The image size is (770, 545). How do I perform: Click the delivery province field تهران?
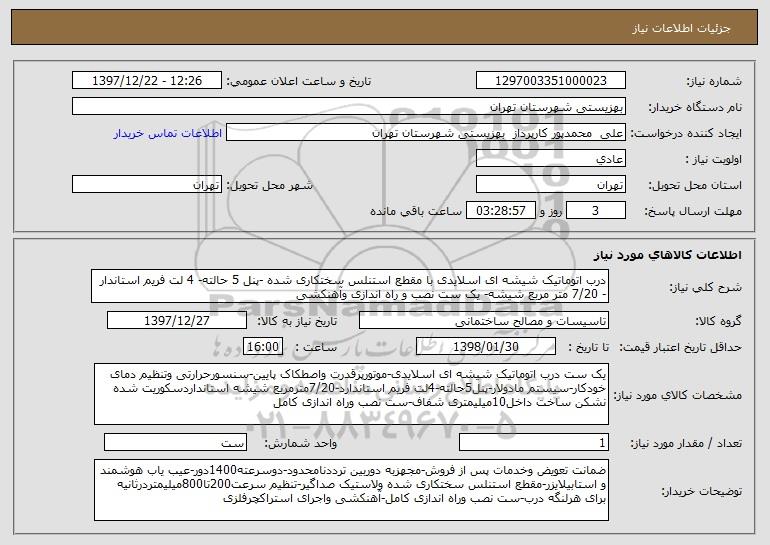tap(550, 185)
